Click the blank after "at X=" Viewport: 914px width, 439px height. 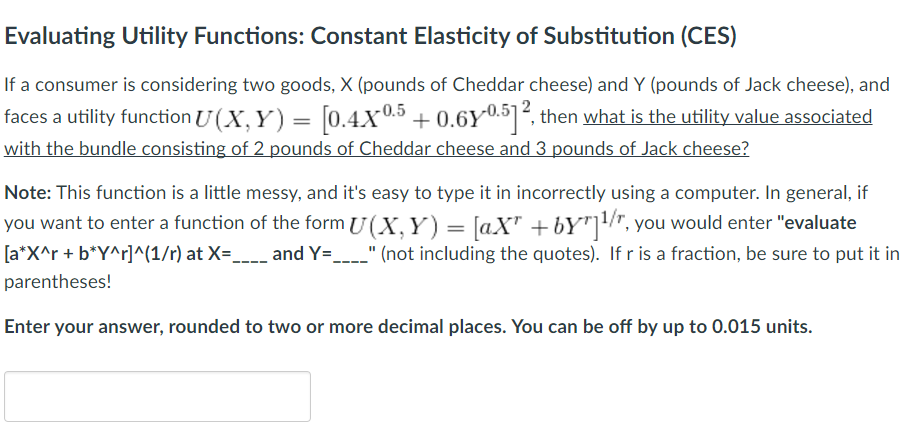click(x=250, y=255)
